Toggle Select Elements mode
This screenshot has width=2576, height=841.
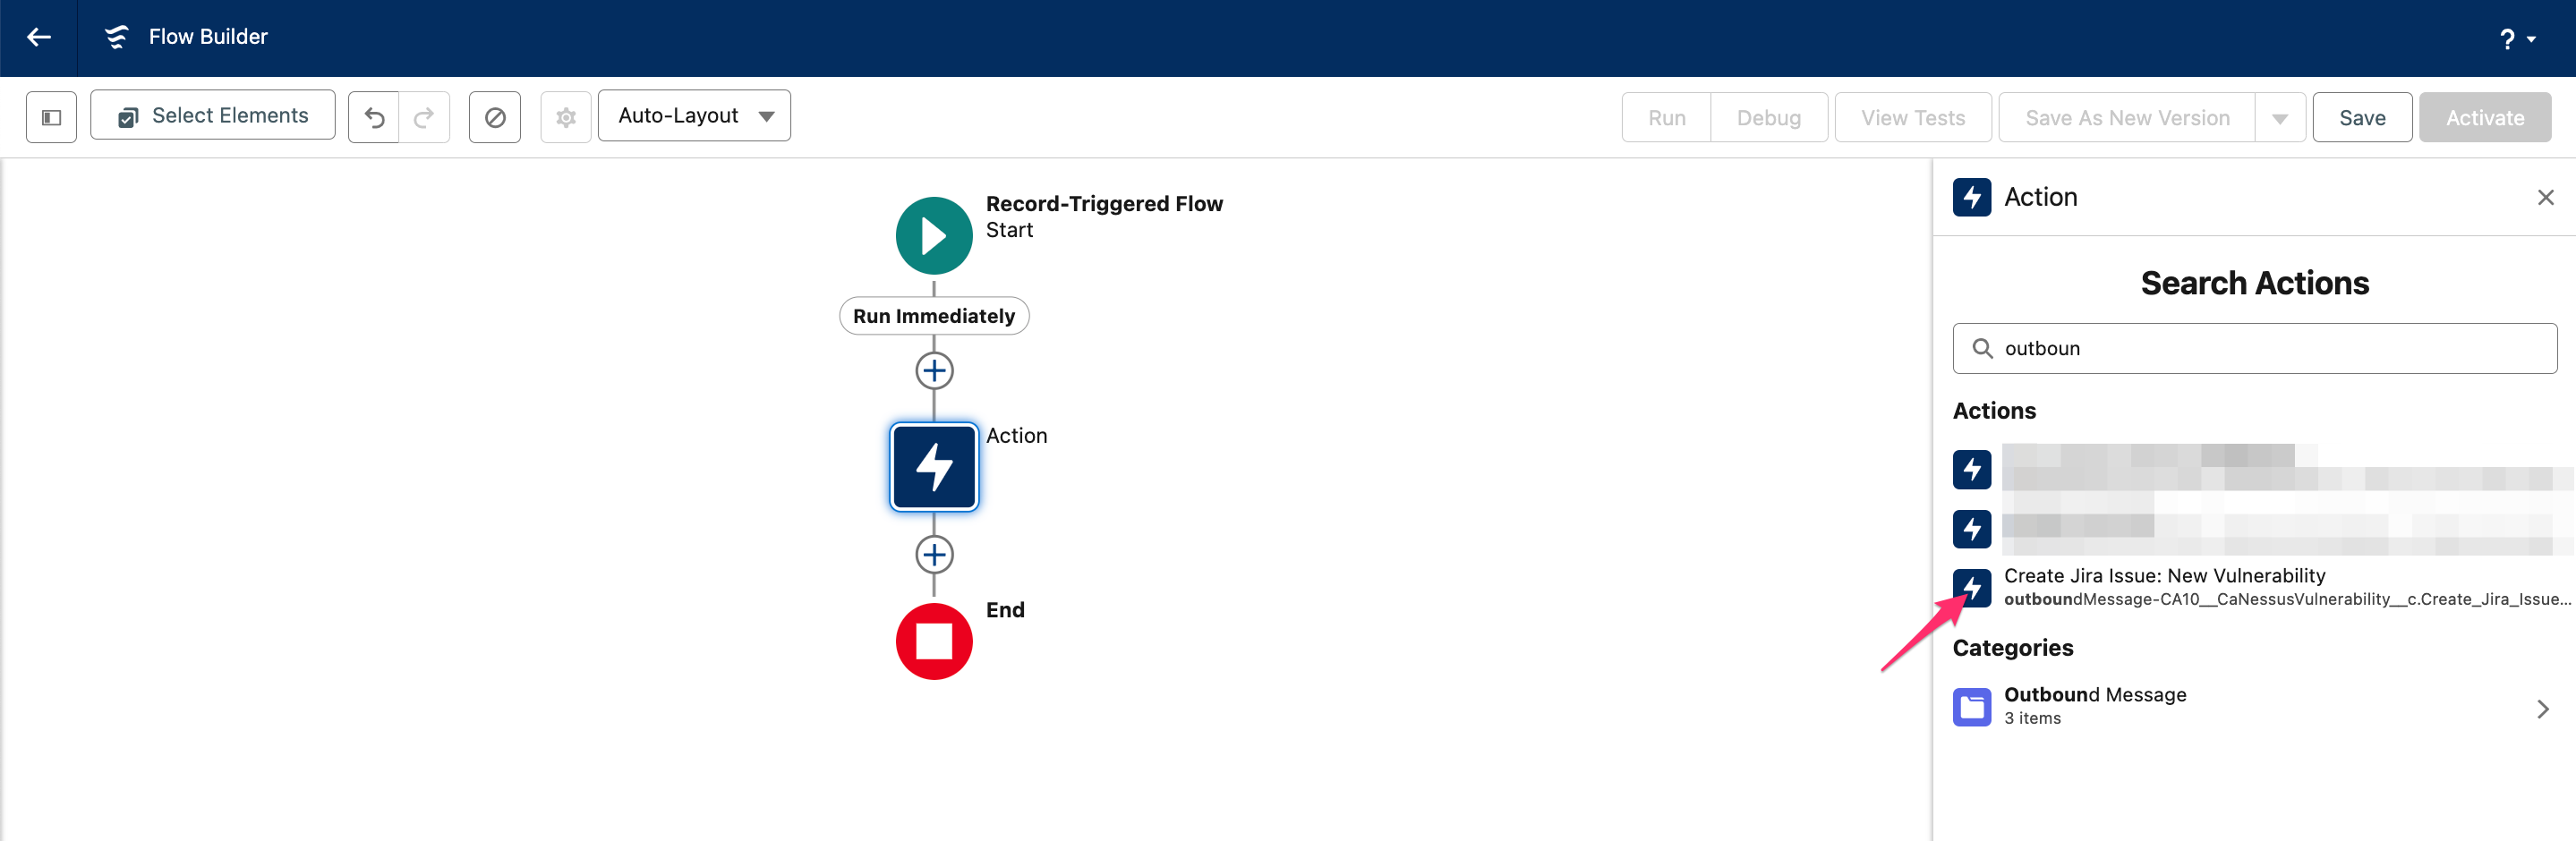tap(211, 115)
